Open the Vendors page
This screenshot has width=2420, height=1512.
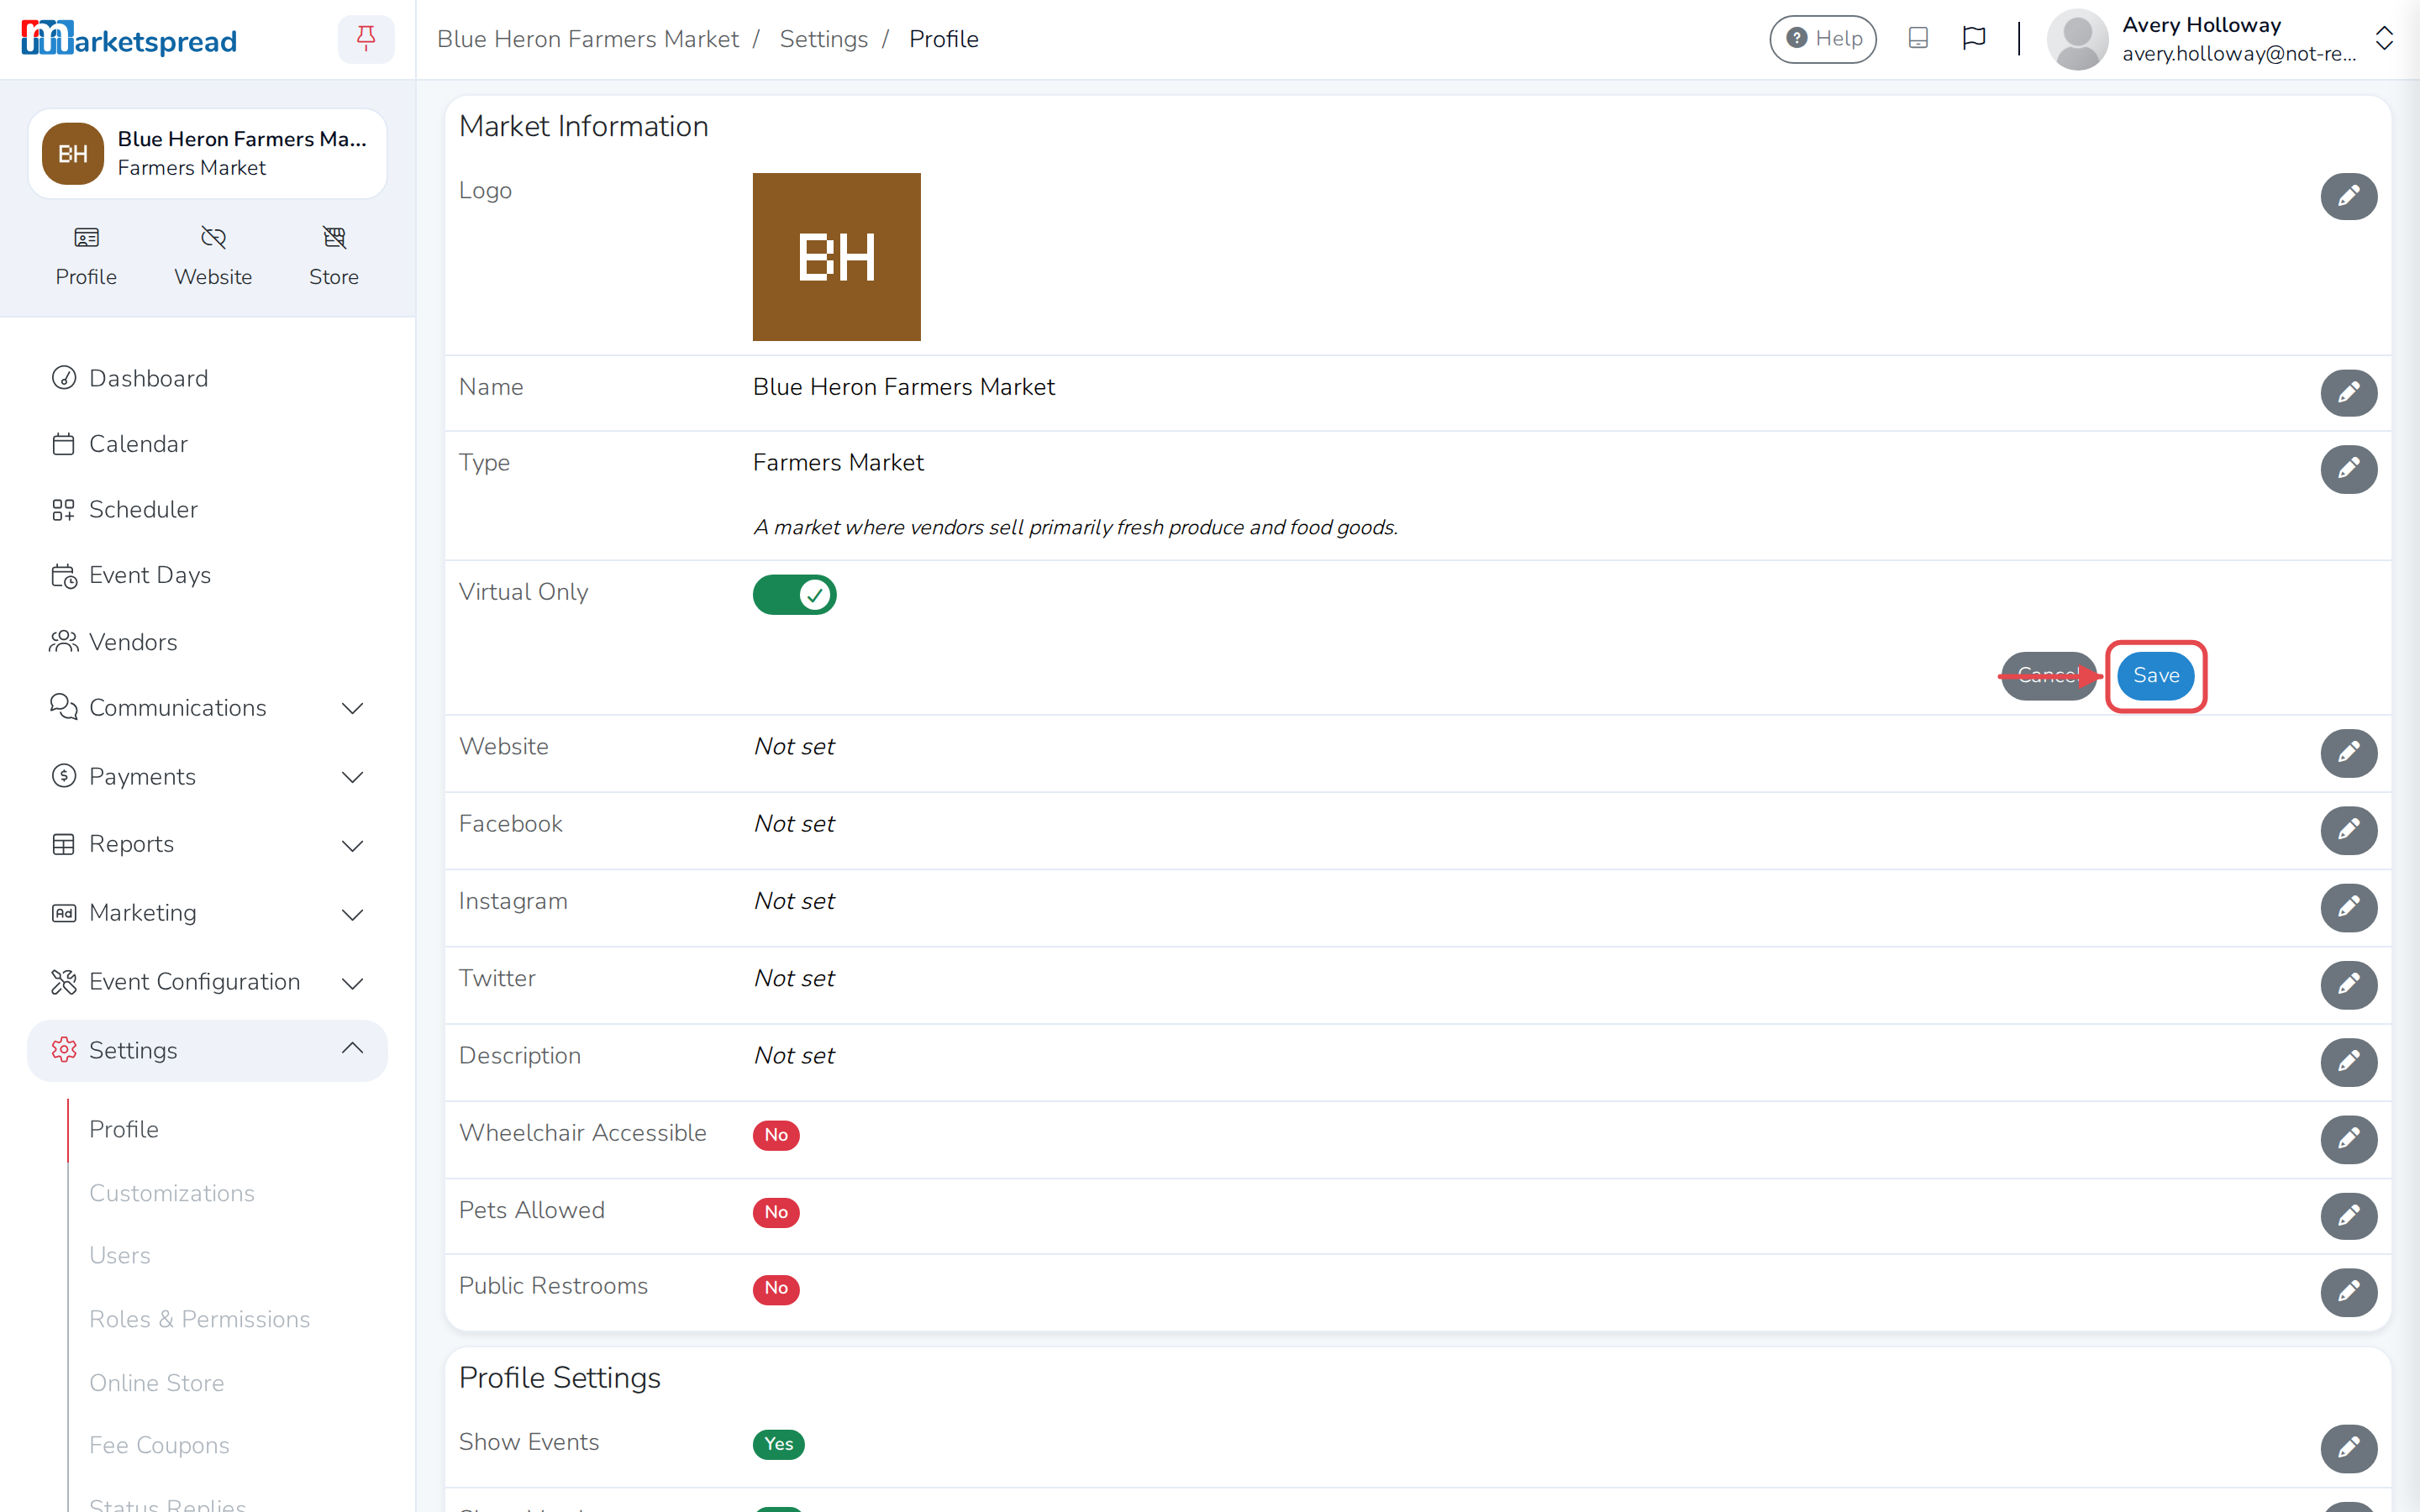207,642
